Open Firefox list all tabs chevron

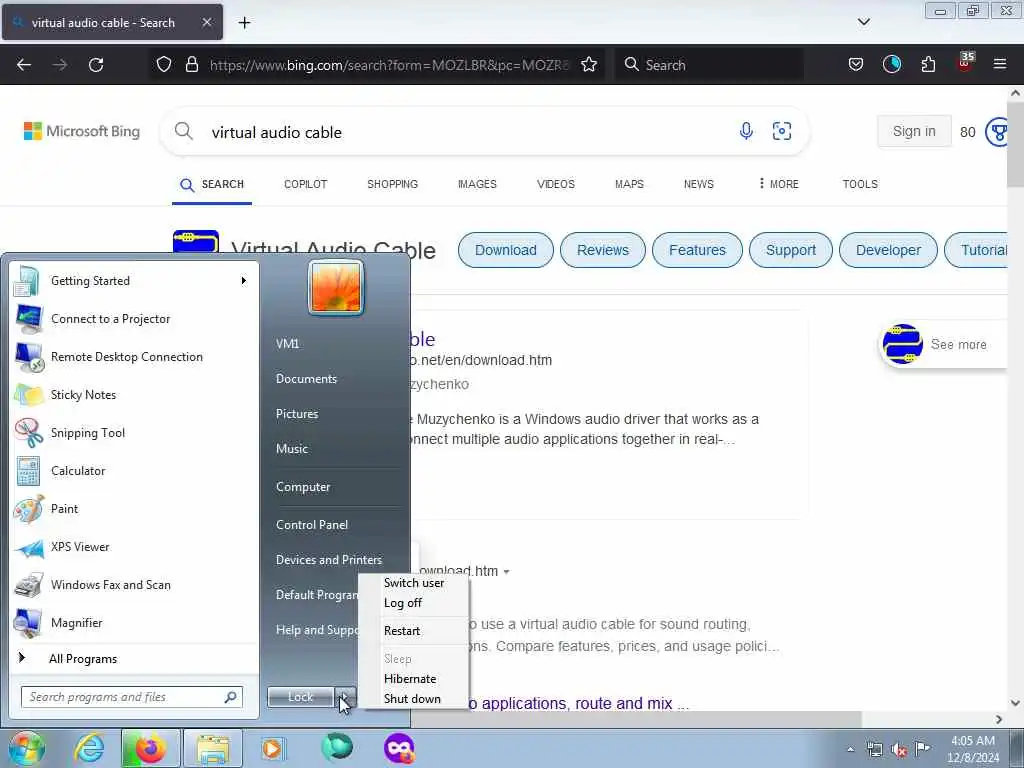click(x=863, y=22)
